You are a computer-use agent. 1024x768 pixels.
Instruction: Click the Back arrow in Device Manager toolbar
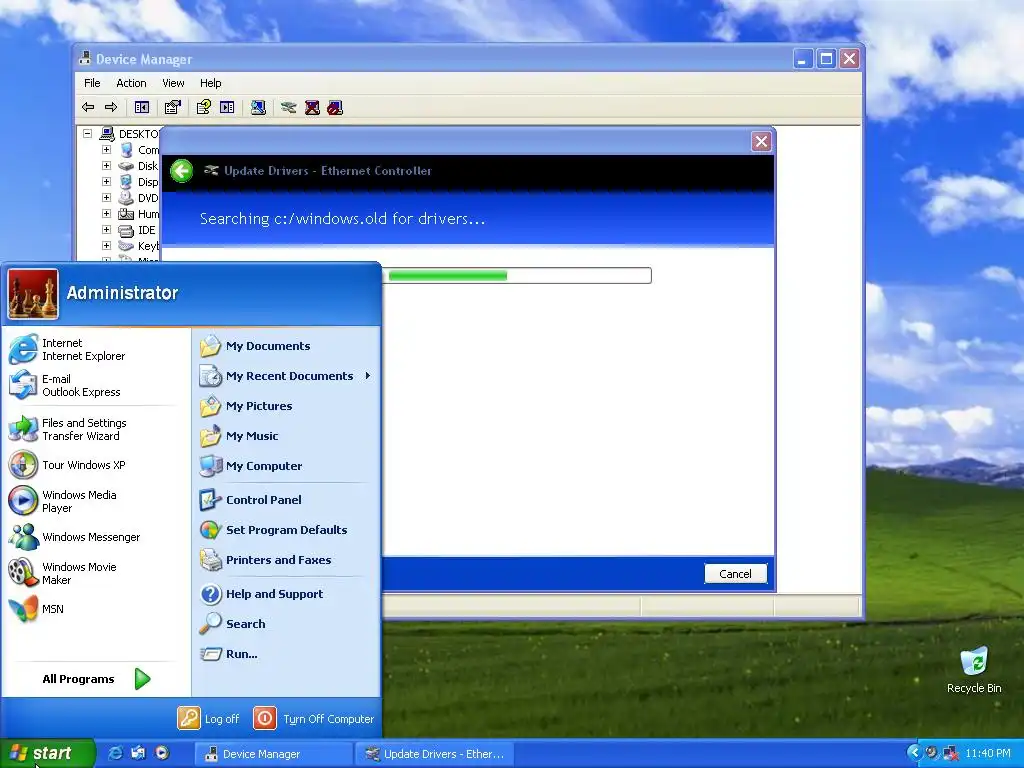click(x=88, y=107)
